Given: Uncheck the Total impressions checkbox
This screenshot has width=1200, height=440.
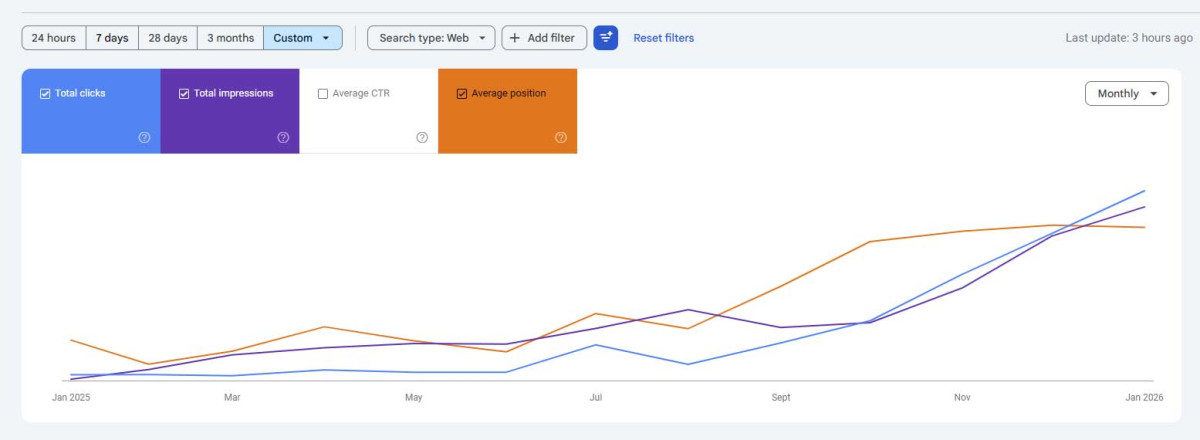Looking at the screenshot, I should [184, 94].
